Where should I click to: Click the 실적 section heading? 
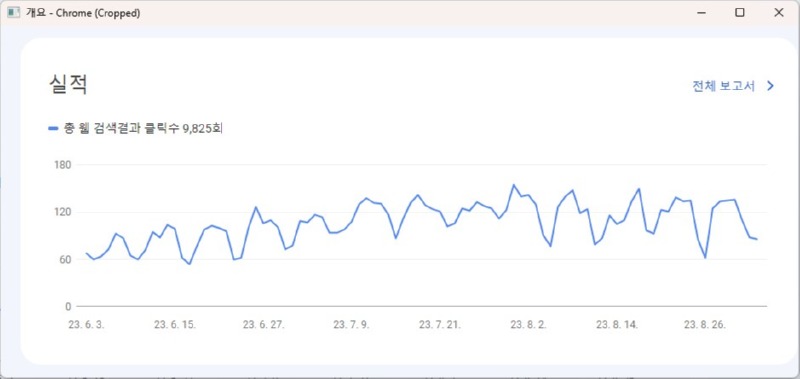[x=68, y=84]
